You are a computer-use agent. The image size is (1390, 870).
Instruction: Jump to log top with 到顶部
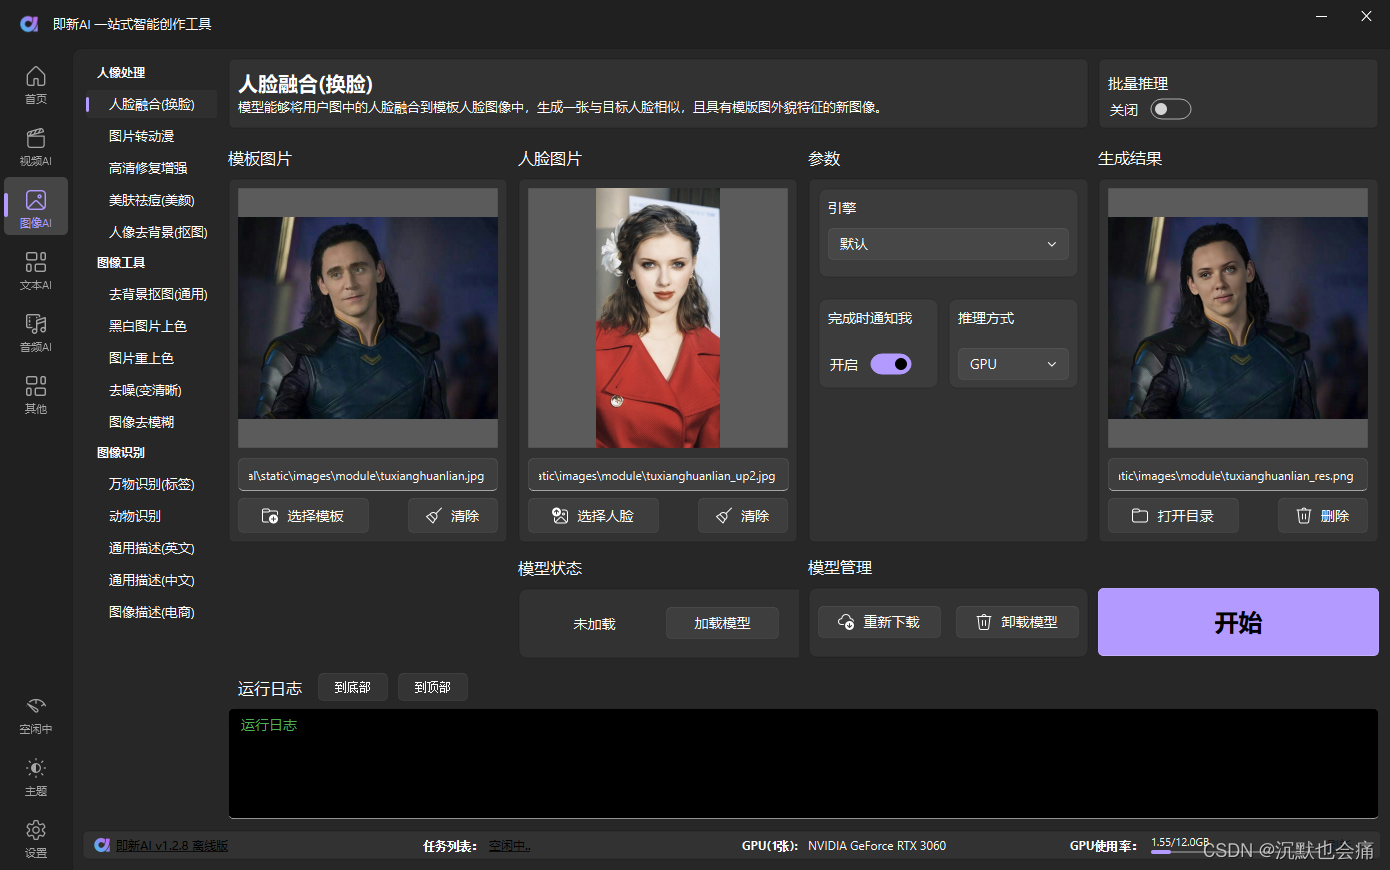432,687
